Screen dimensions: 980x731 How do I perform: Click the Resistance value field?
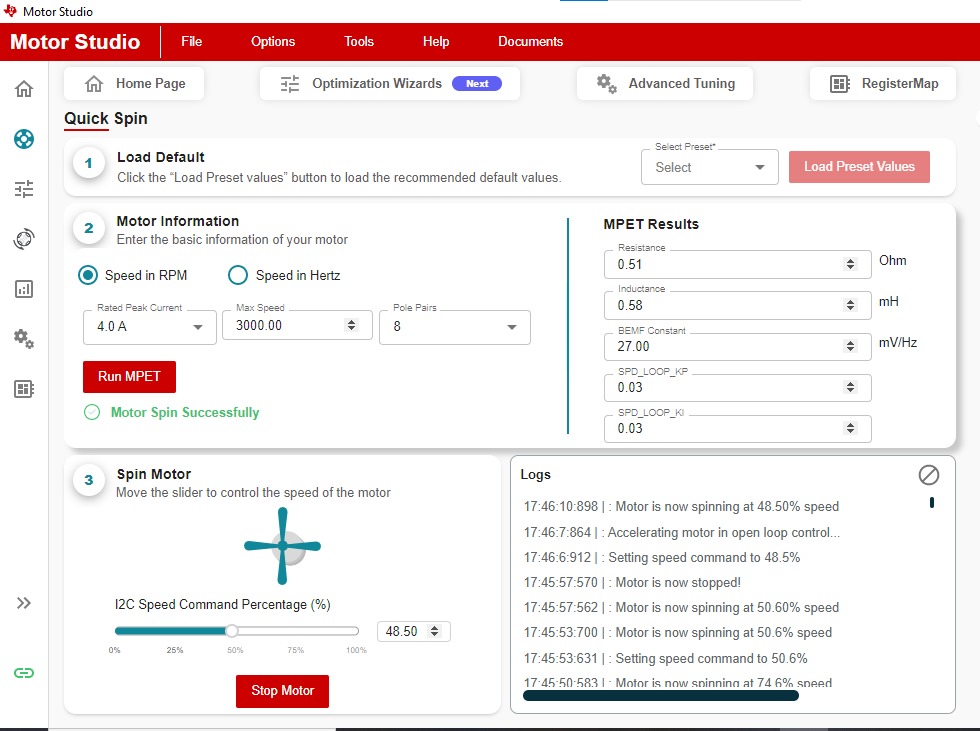[738, 264]
